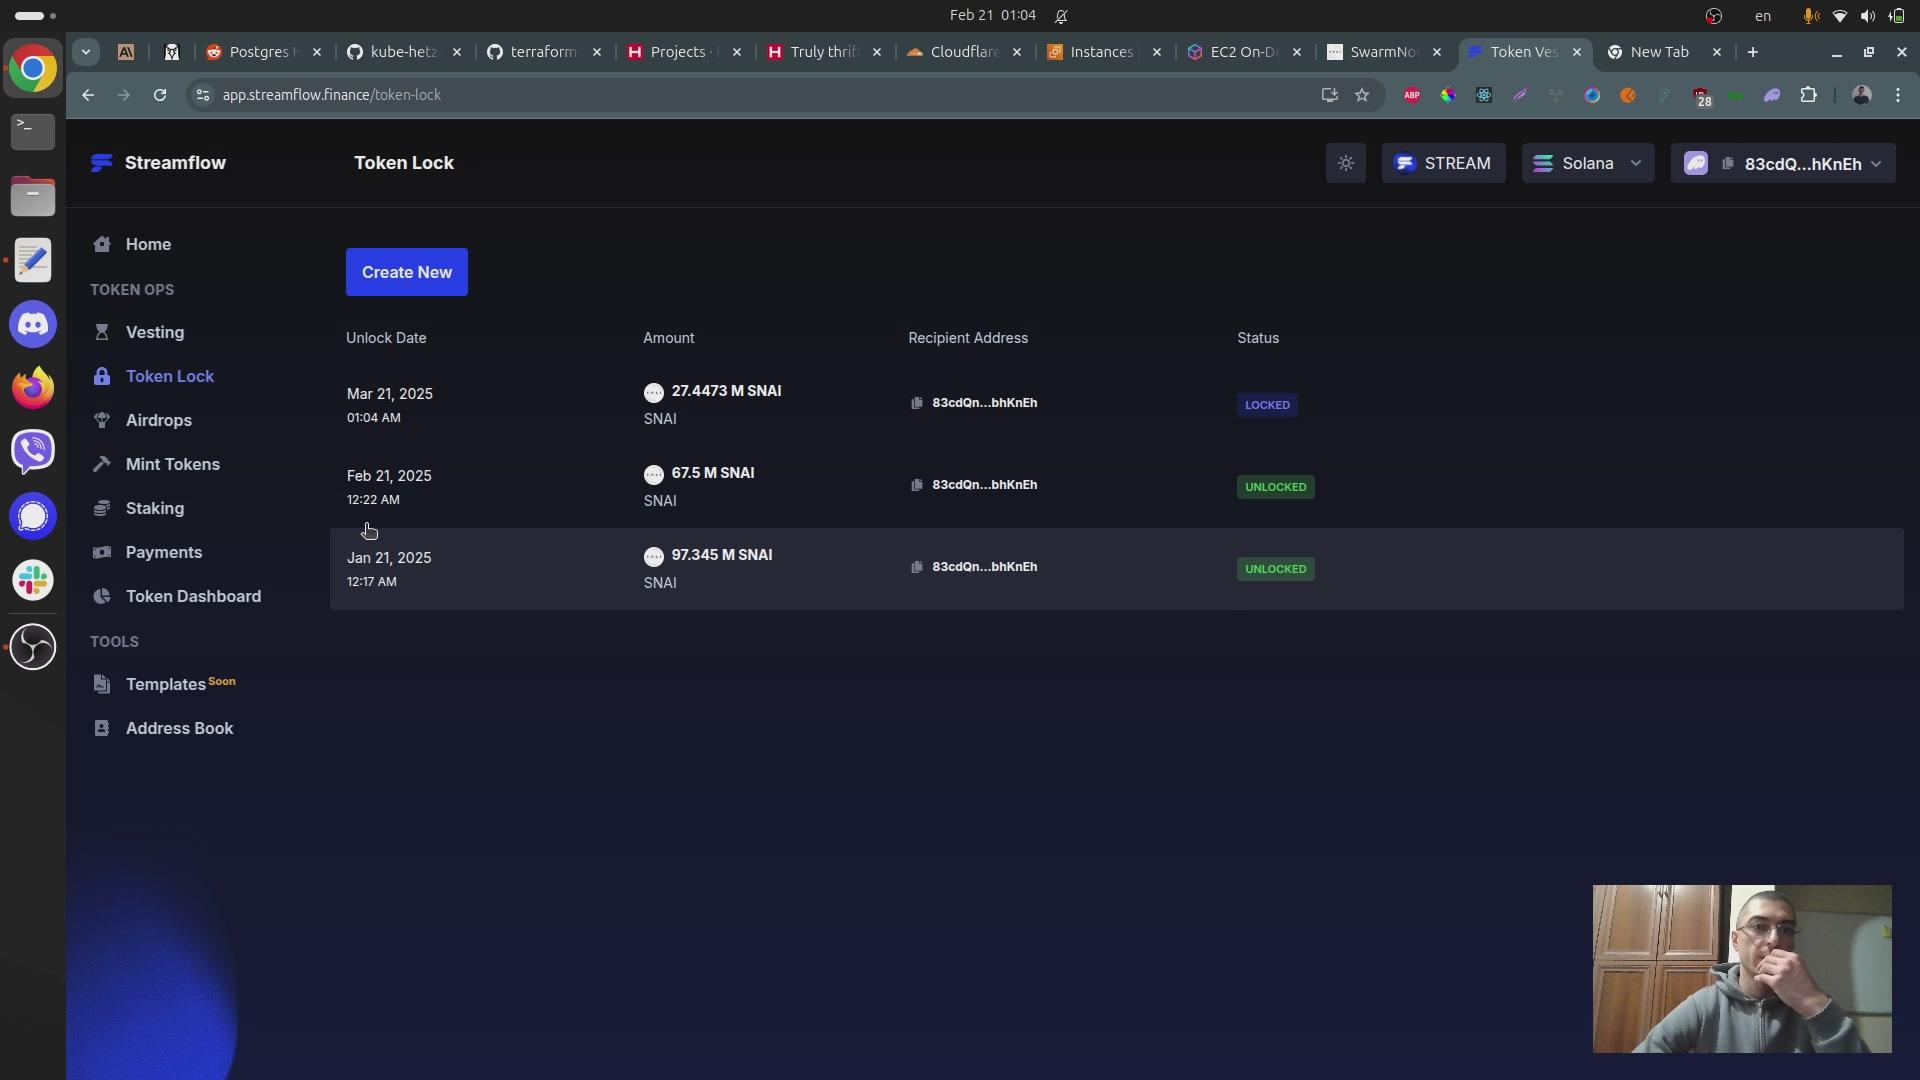Open Chrome extensions puzzle icon
1920x1080 pixels.
pyautogui.click(x=1808, y=95)
